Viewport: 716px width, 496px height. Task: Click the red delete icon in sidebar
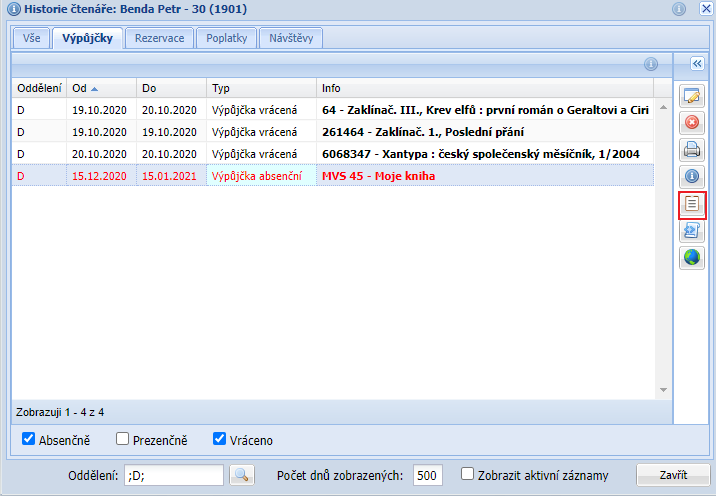click(x=692, y=124)
